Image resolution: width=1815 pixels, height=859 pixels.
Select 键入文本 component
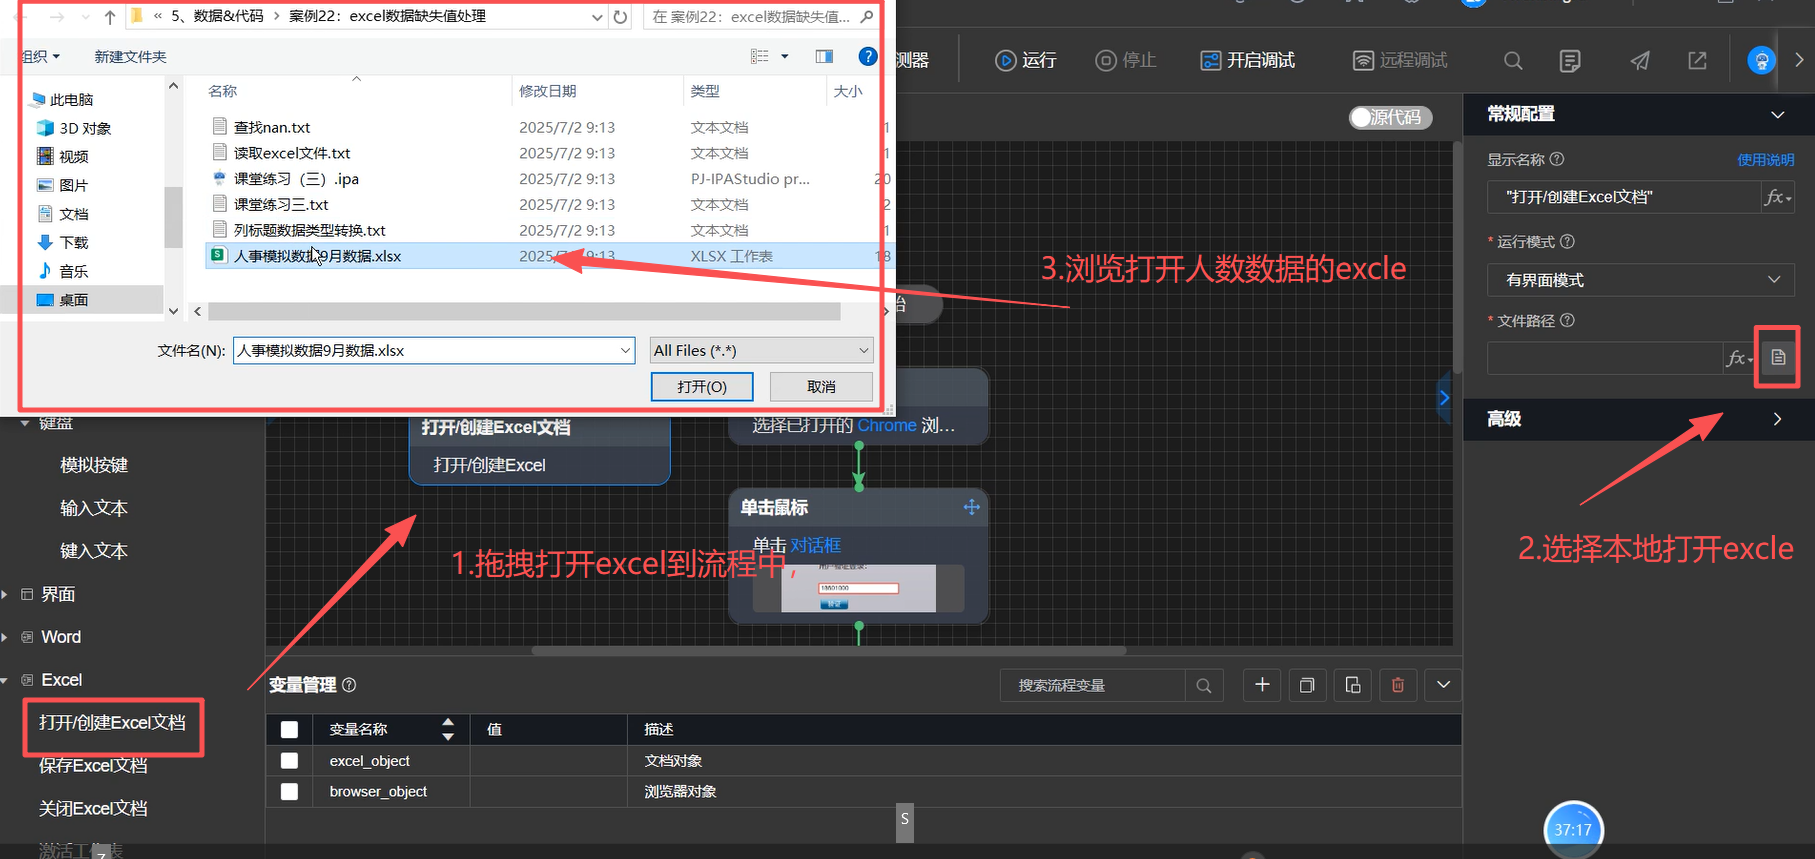point(94,551)
